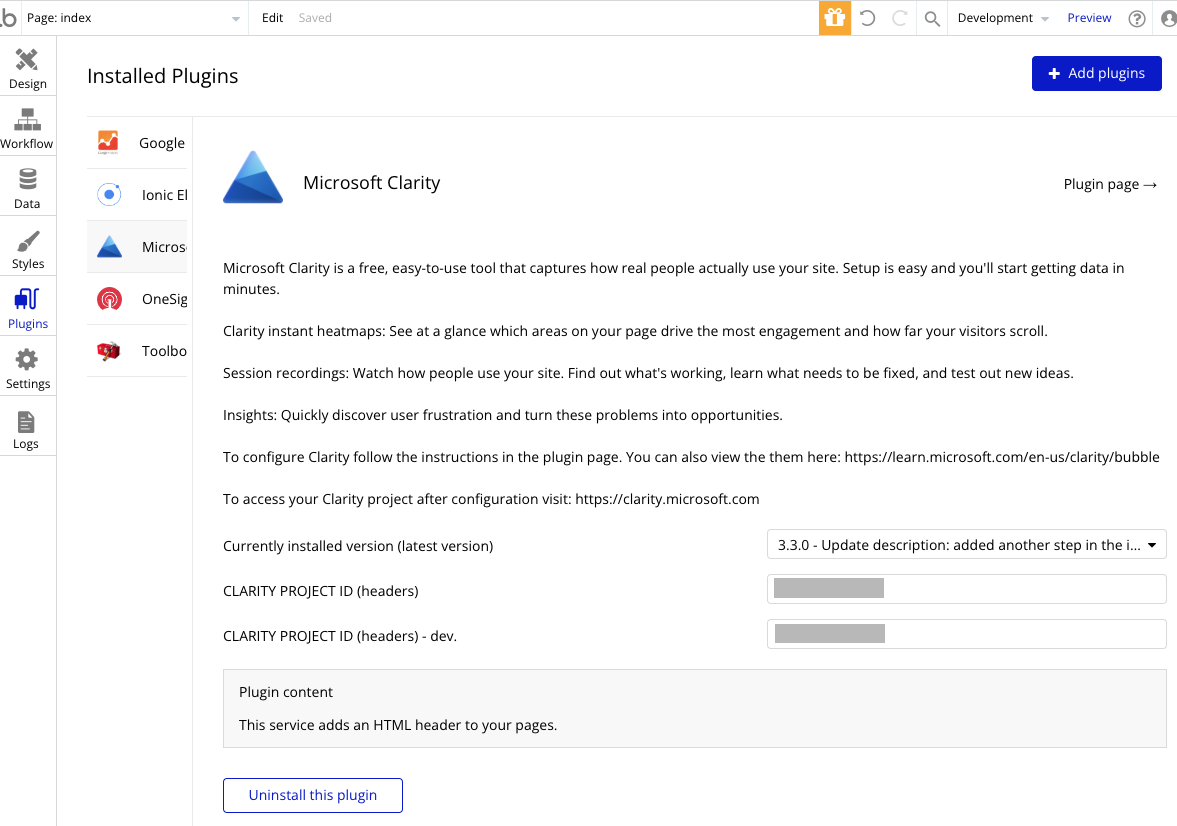Click 'Currently installed version (latest version)' label

tap(358, 546)
